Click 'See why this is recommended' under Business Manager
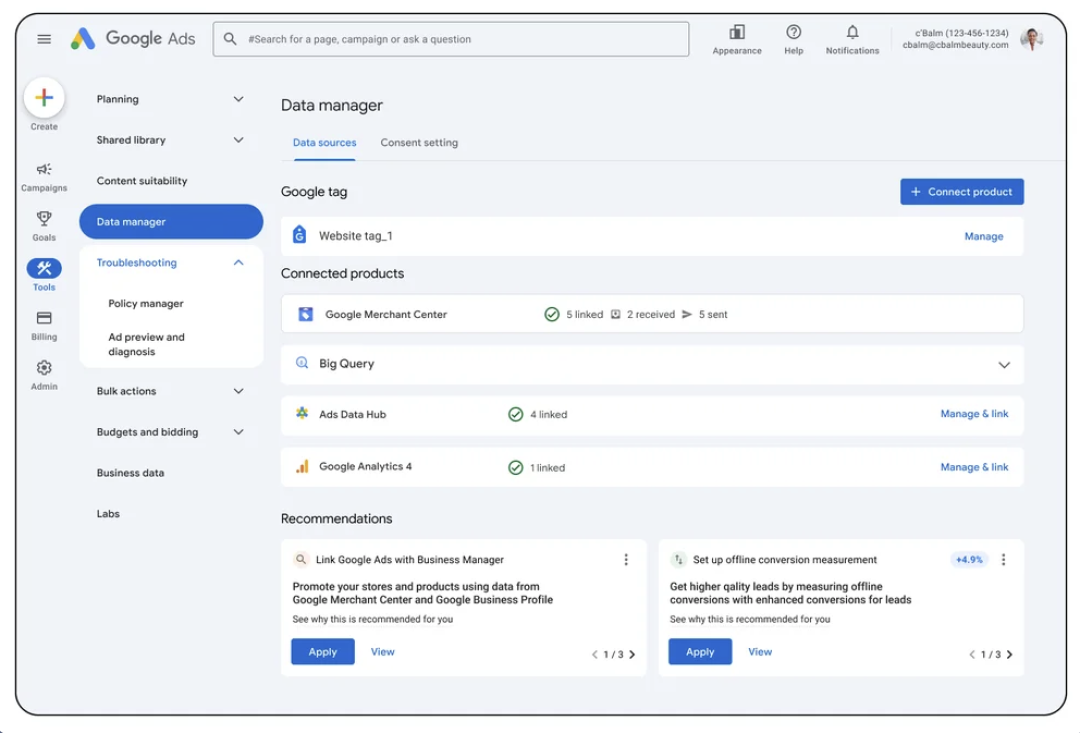This screenshot has width=1080, height=733. 373,619
